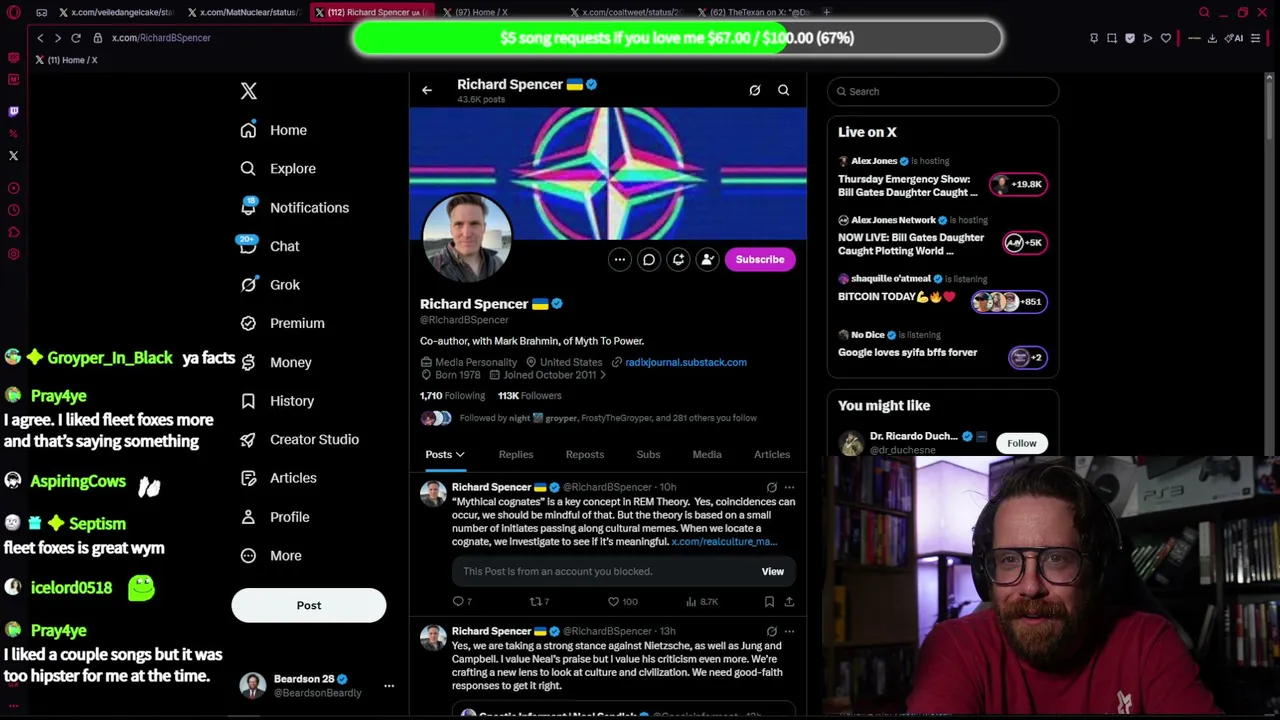This screenshot has height=720, width=1280.
Task: Click the song requests donation progress bar
Action: click(x=677, y=38)
